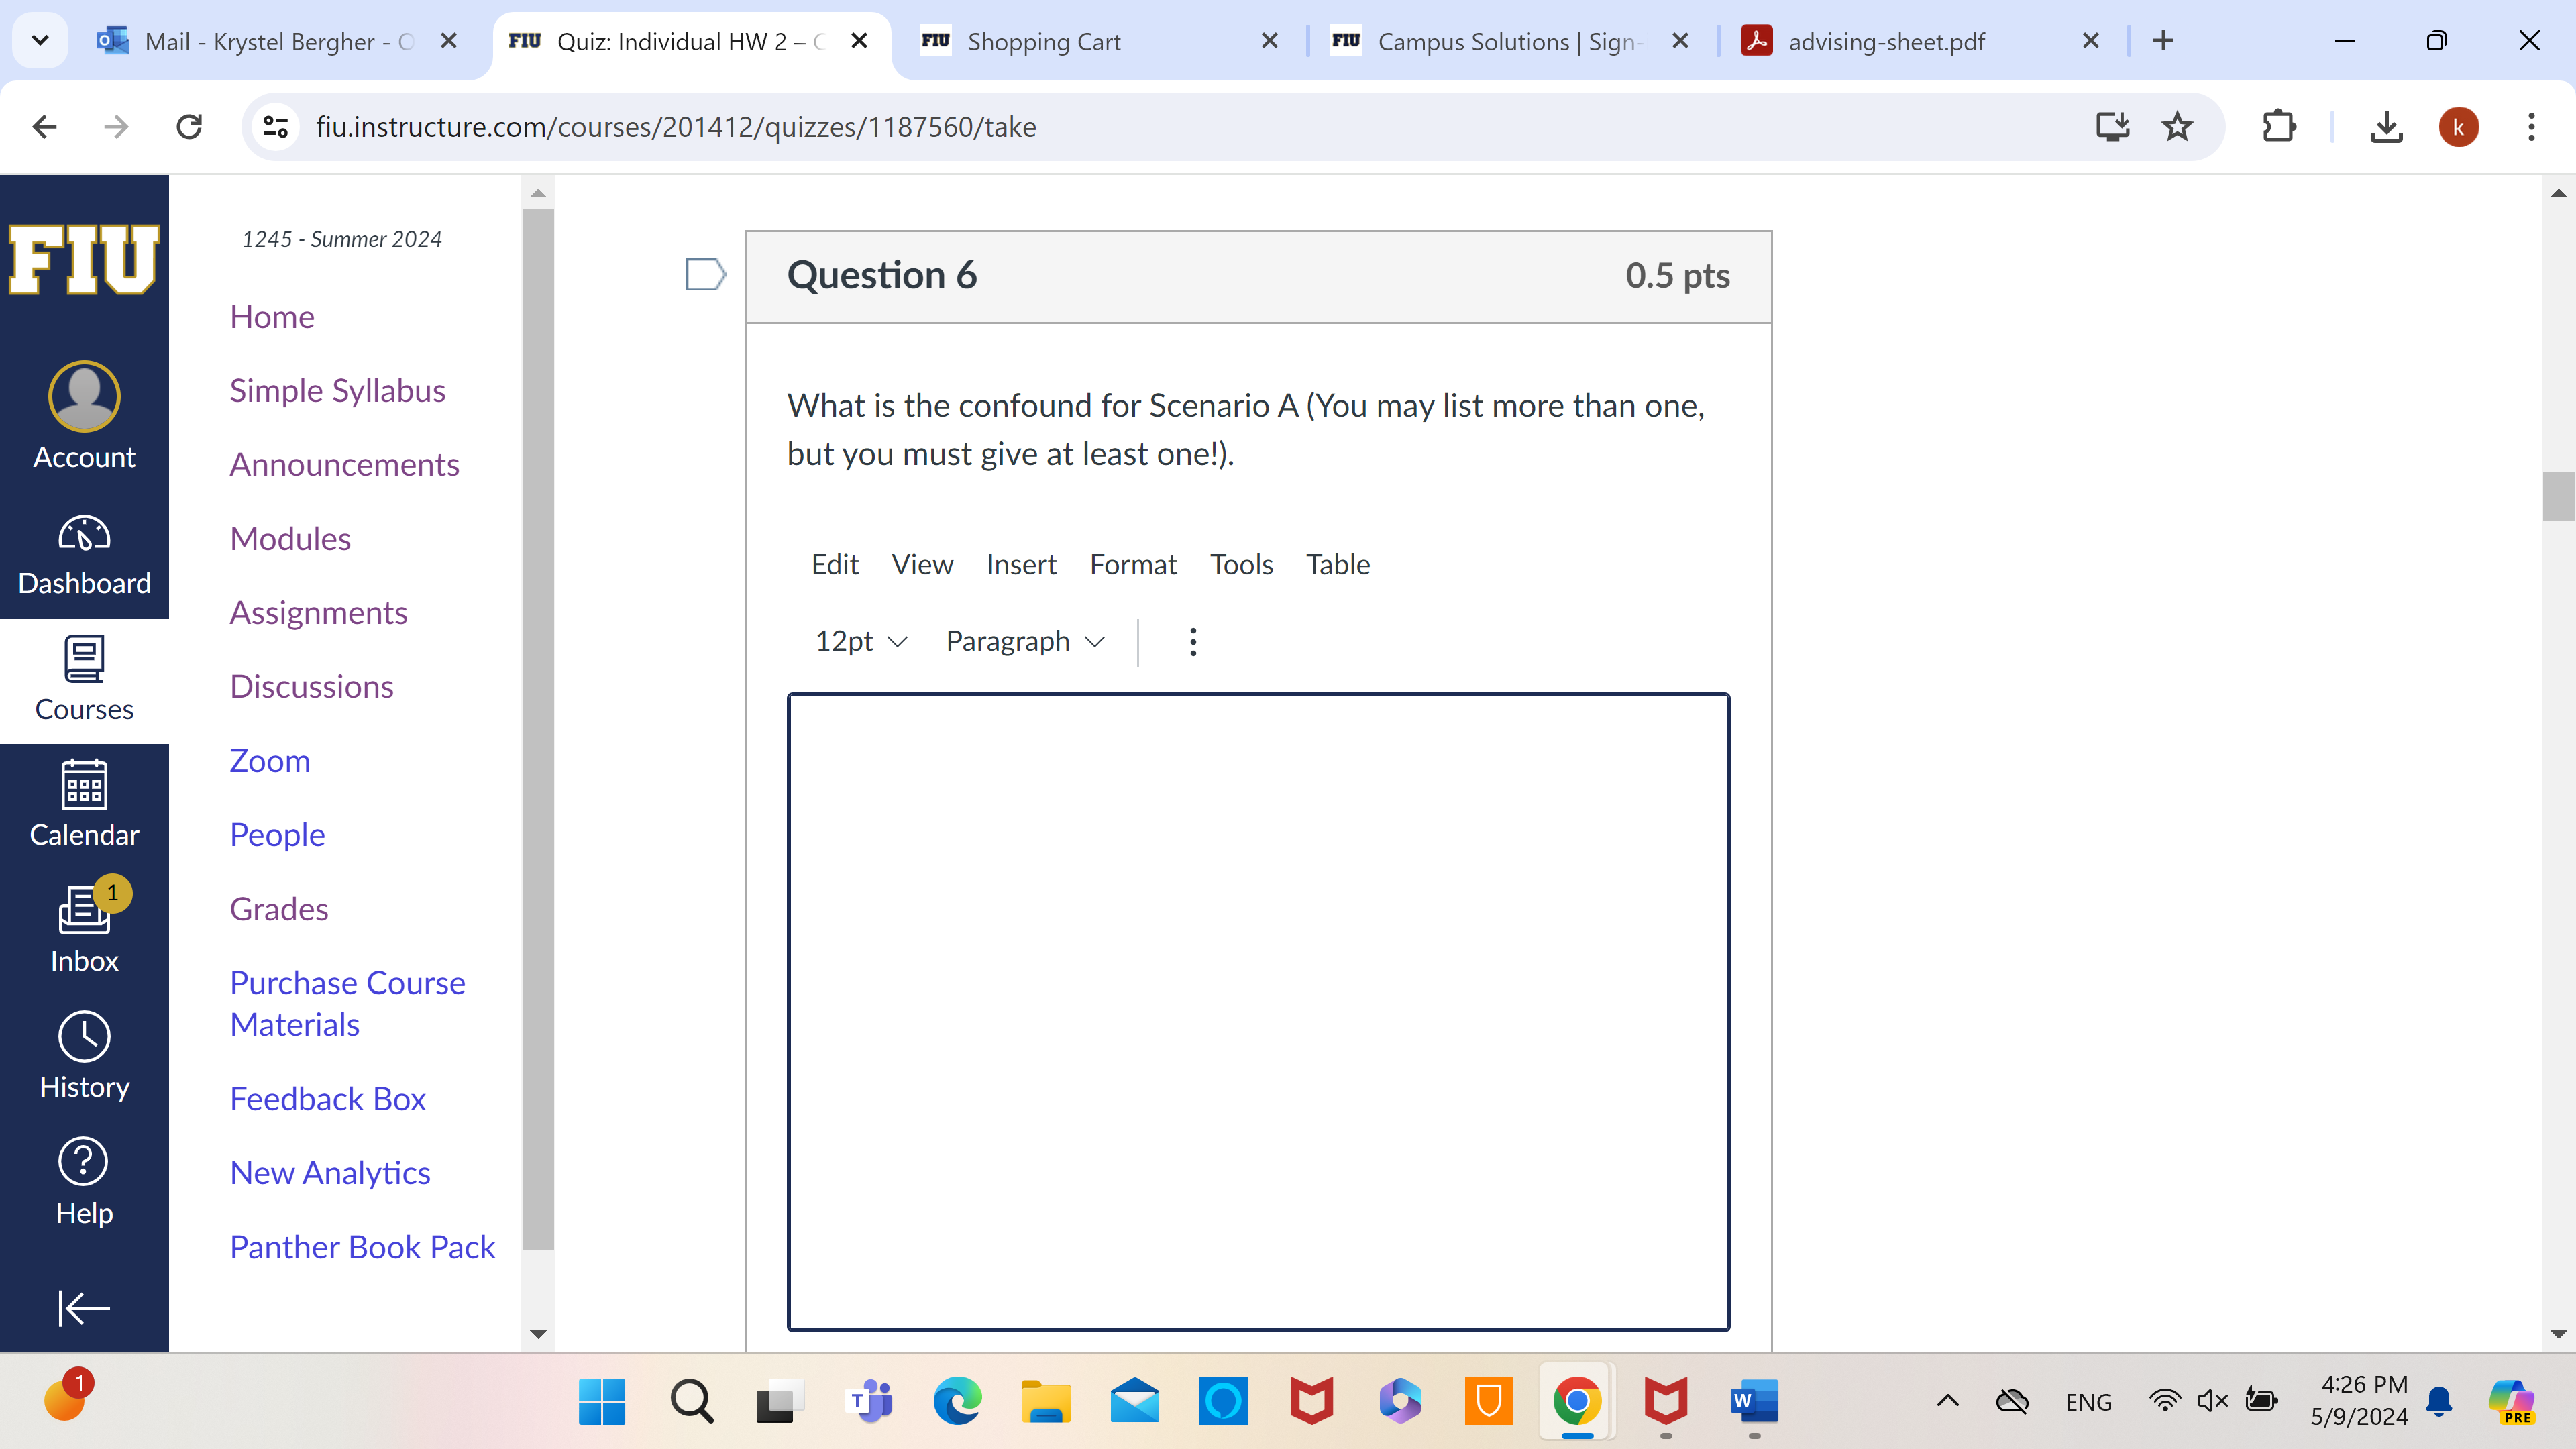The width and height of the screenshot is (2576, 1449).
Task: Open course Announcements
Action: [x=344, y=465]
